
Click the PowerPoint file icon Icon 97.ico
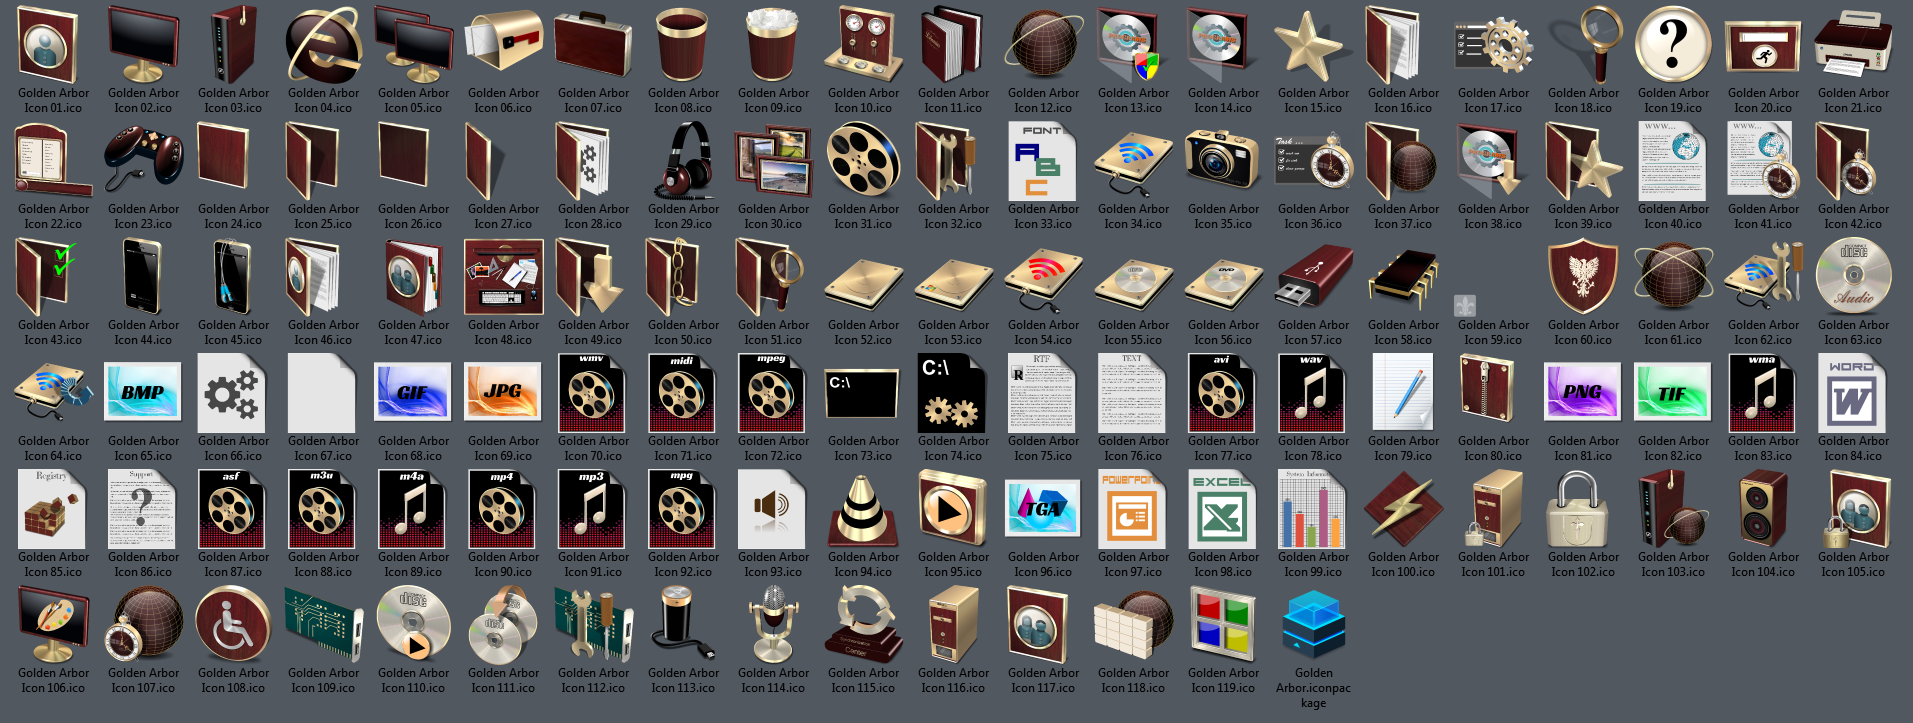[x=1133, y=509]
